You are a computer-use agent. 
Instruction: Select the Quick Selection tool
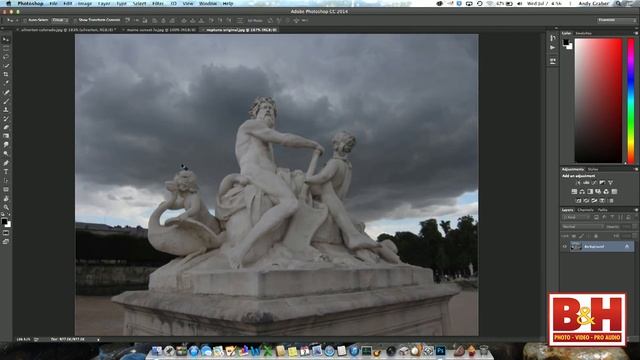pyautogui.click(x=6, y=66)
